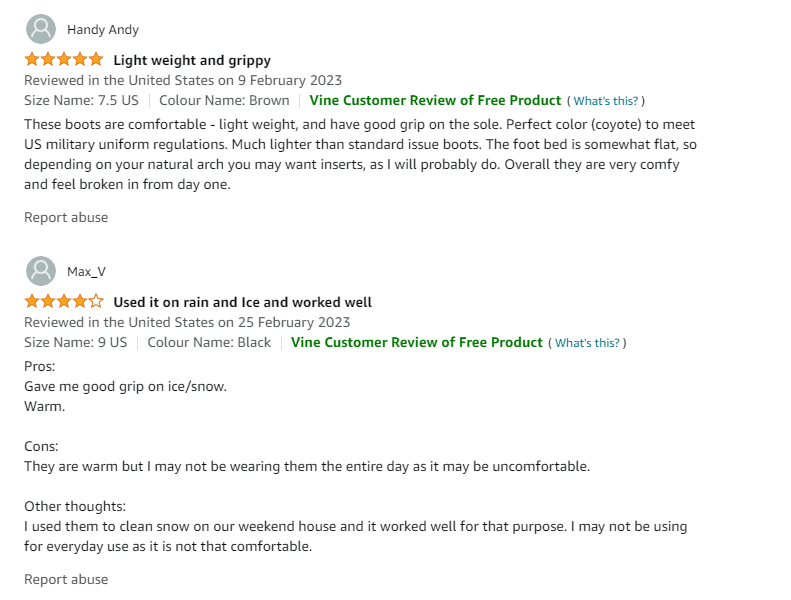791x600 pixels.
Task: Click the five-star rating on Handy Andy's review
Action: pos(64,60)
